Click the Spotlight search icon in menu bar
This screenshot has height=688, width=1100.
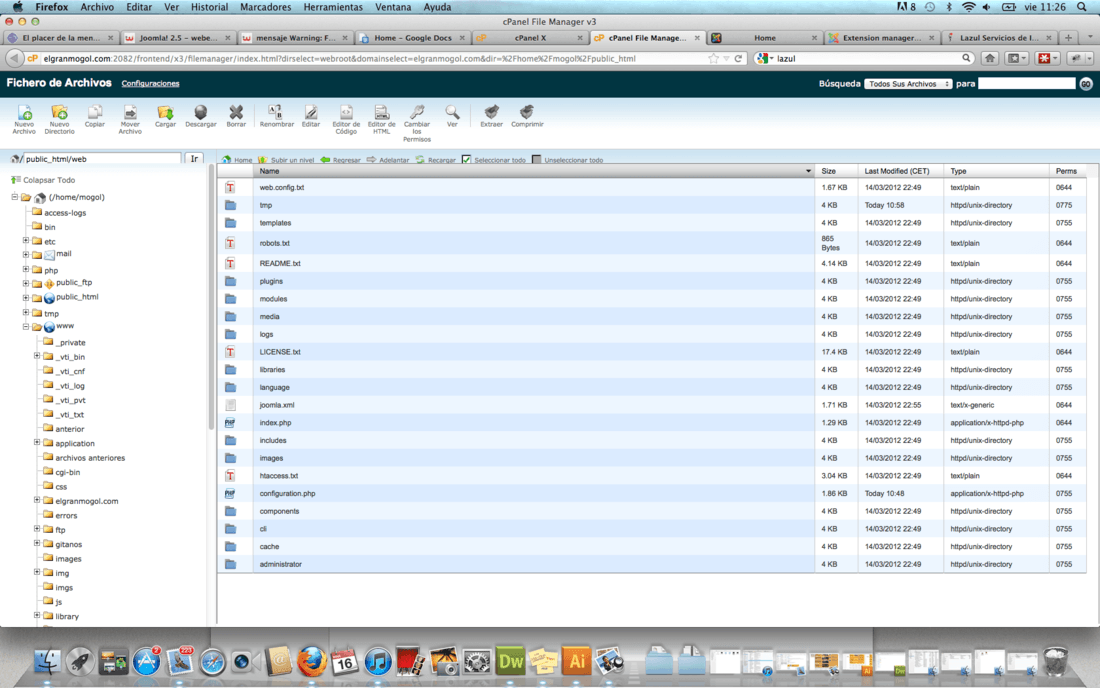[x=1082, y=7]
